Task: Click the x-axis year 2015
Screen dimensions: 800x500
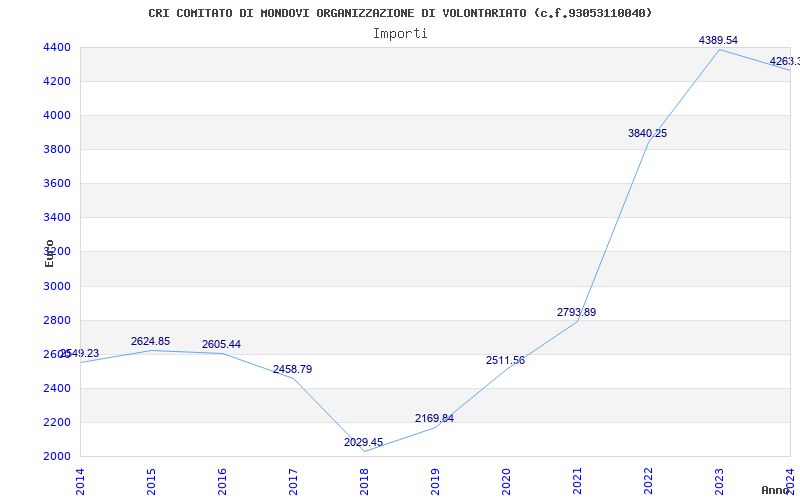Action: 151,482
